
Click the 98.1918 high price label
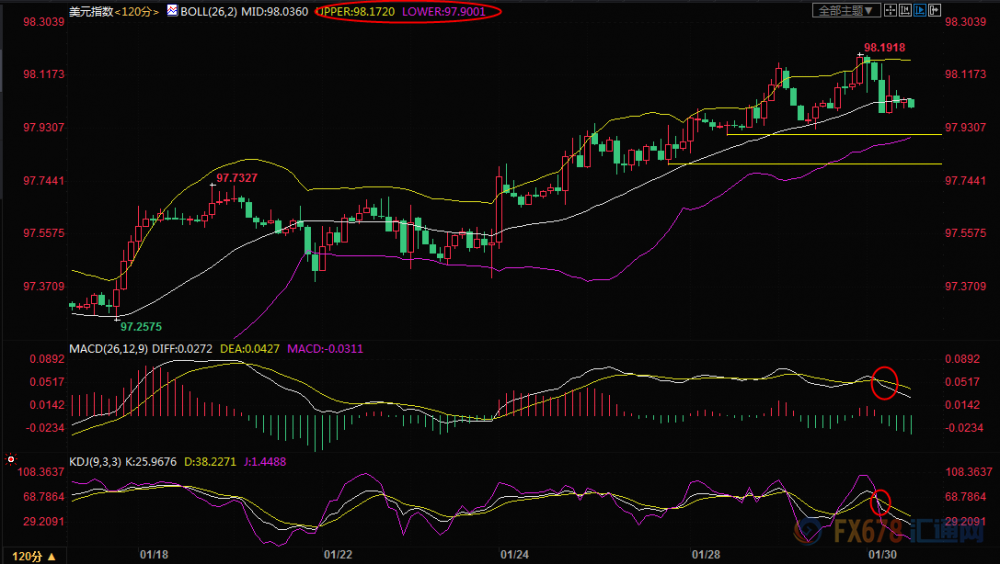(885, 47)
